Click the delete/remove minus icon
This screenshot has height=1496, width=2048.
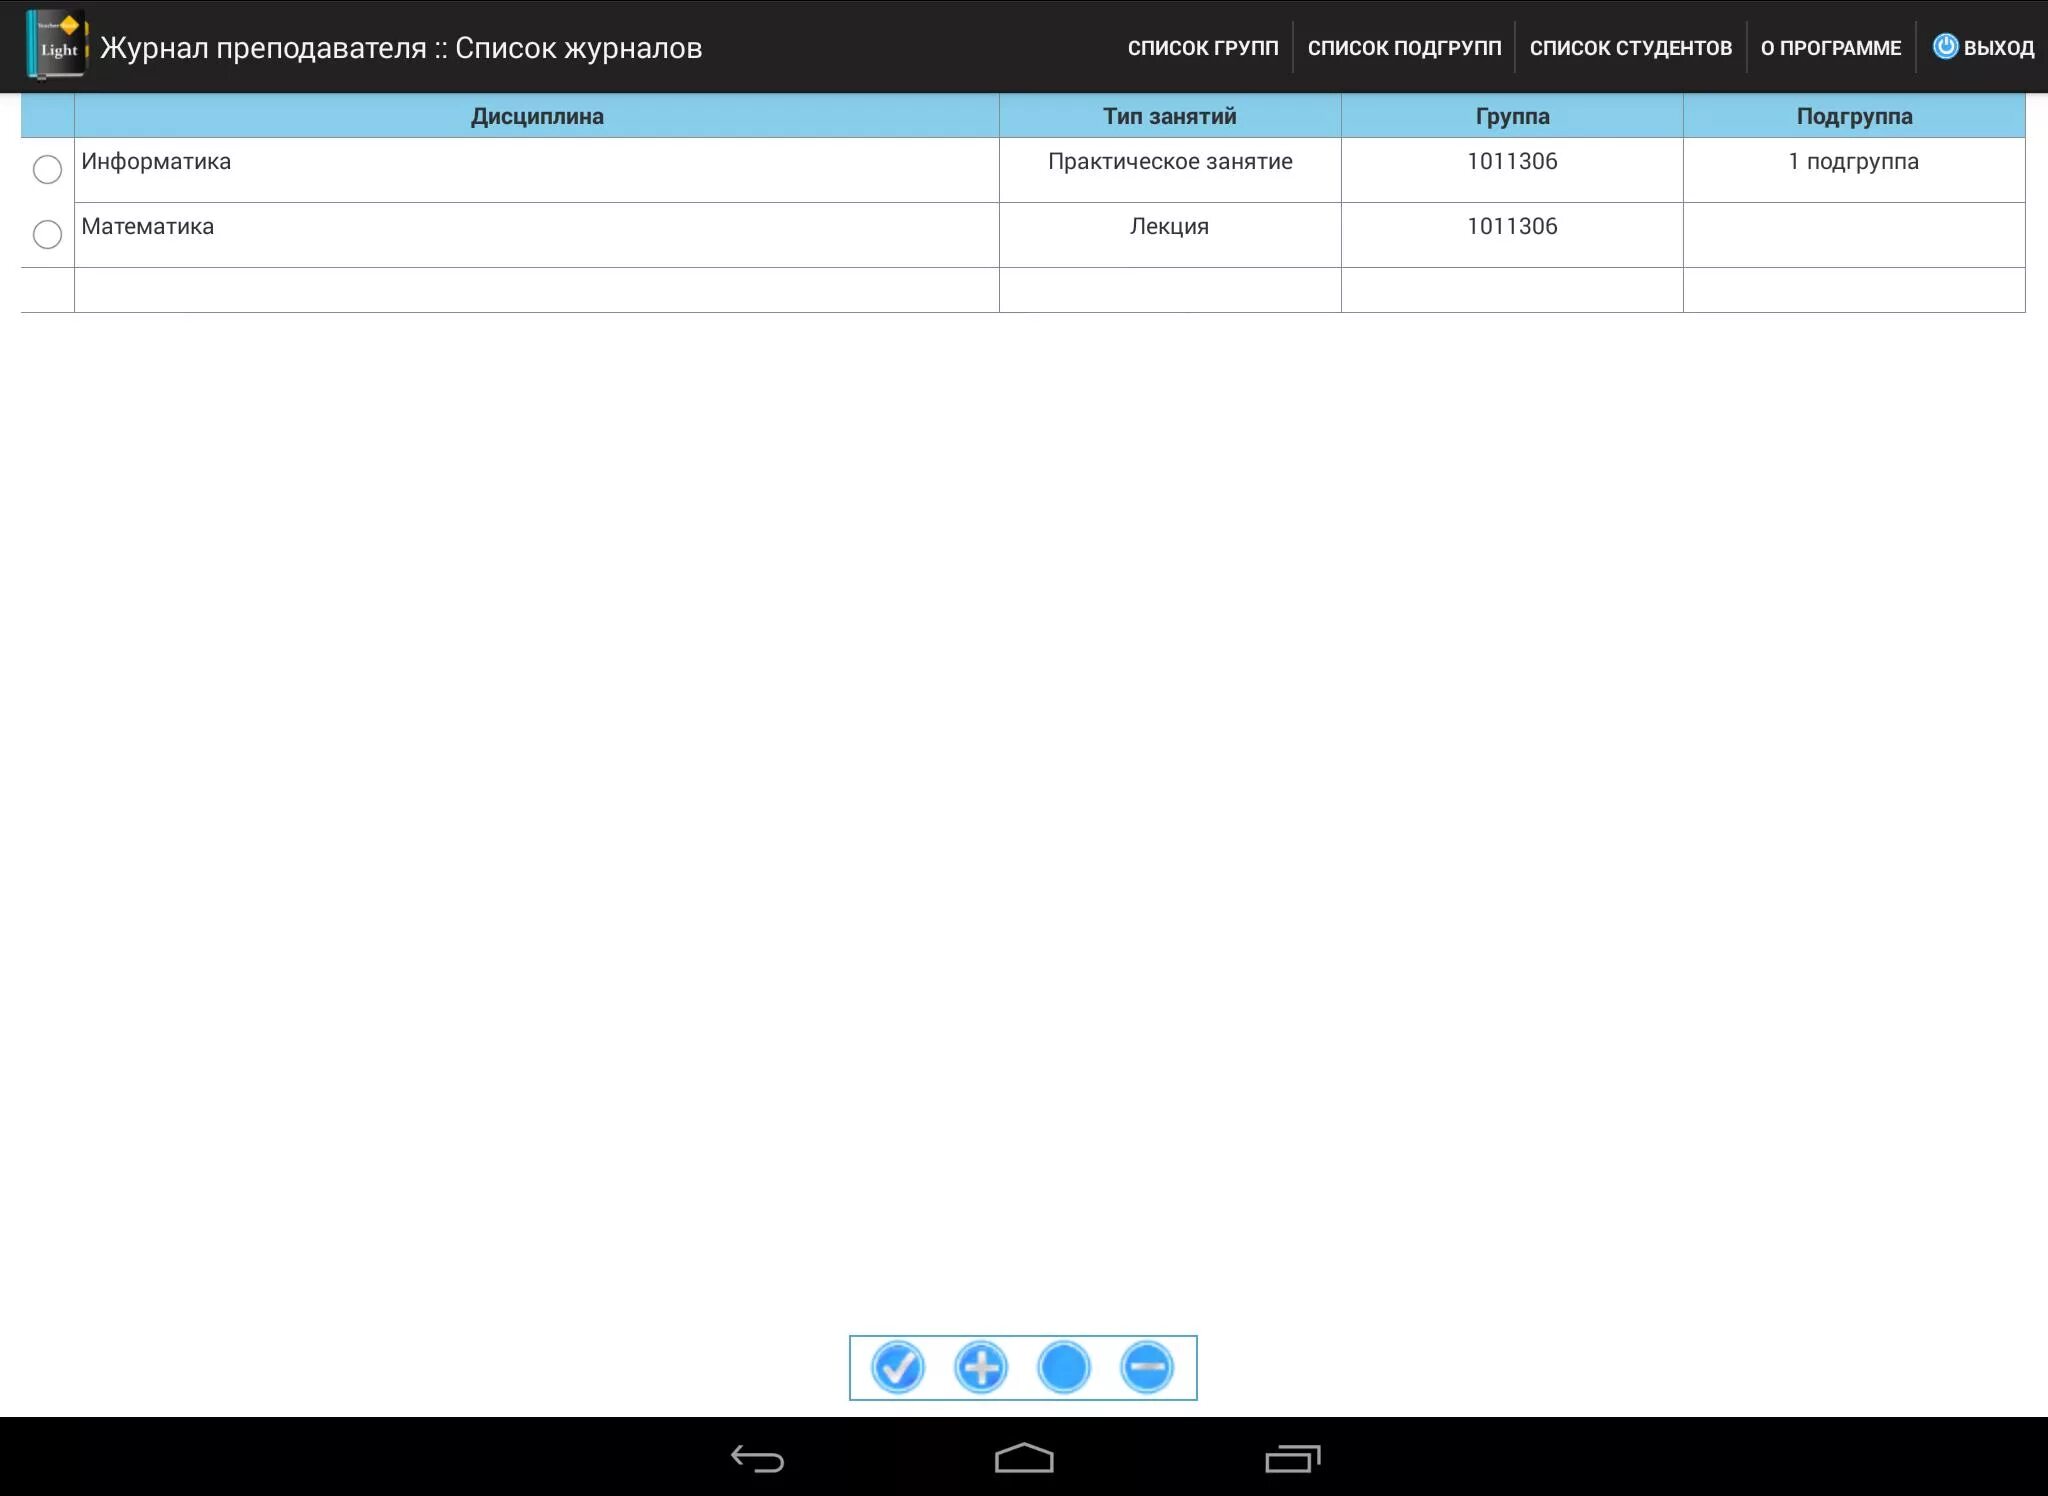(x=1148, y=1369)
